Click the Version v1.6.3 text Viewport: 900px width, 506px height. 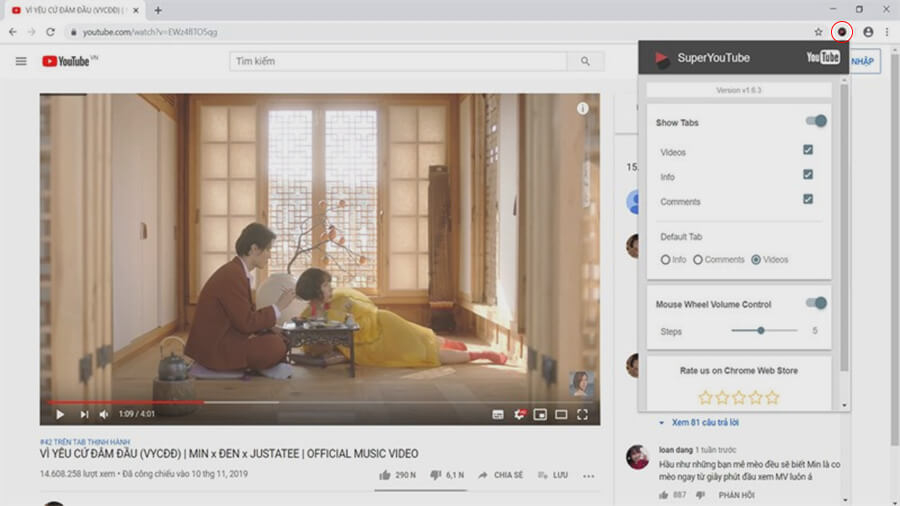[x=739, y=90]
